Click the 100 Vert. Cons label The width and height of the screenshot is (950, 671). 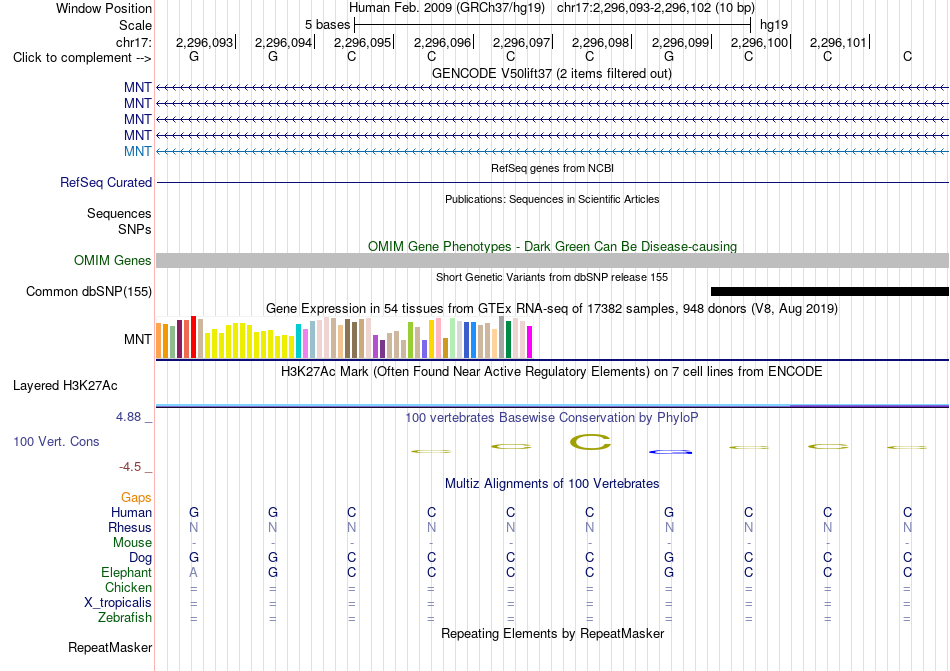[56, 441]
